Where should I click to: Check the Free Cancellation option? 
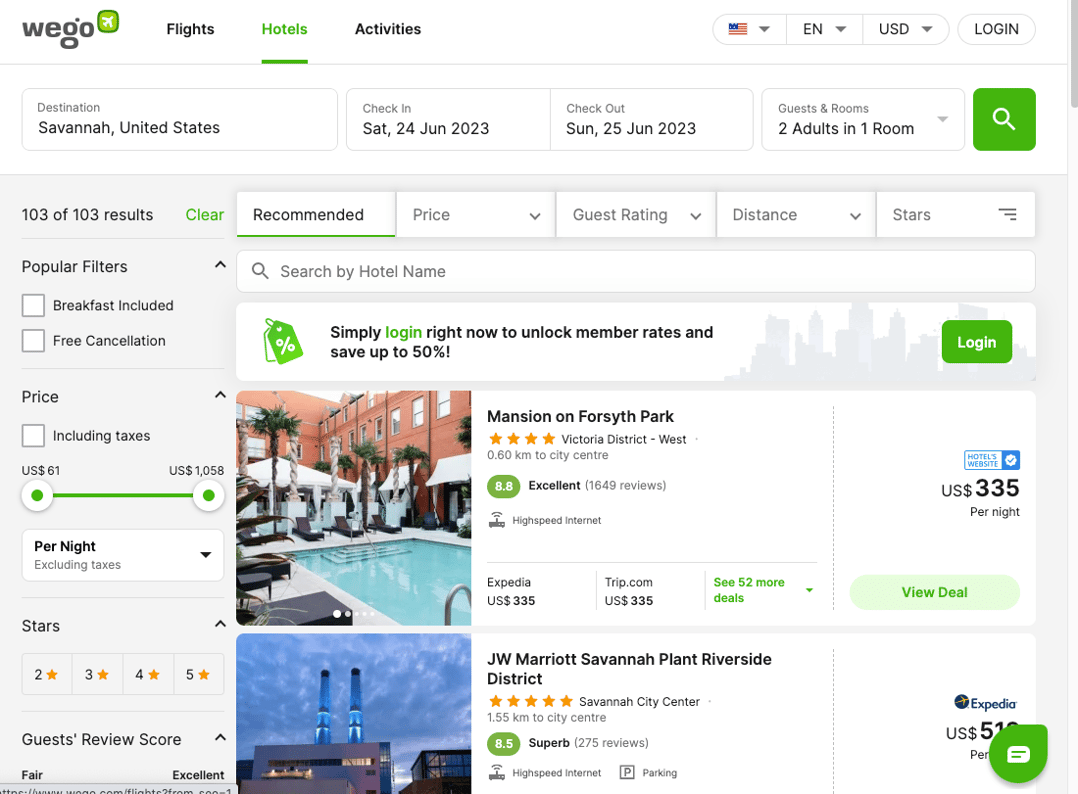tap(33, 340)
